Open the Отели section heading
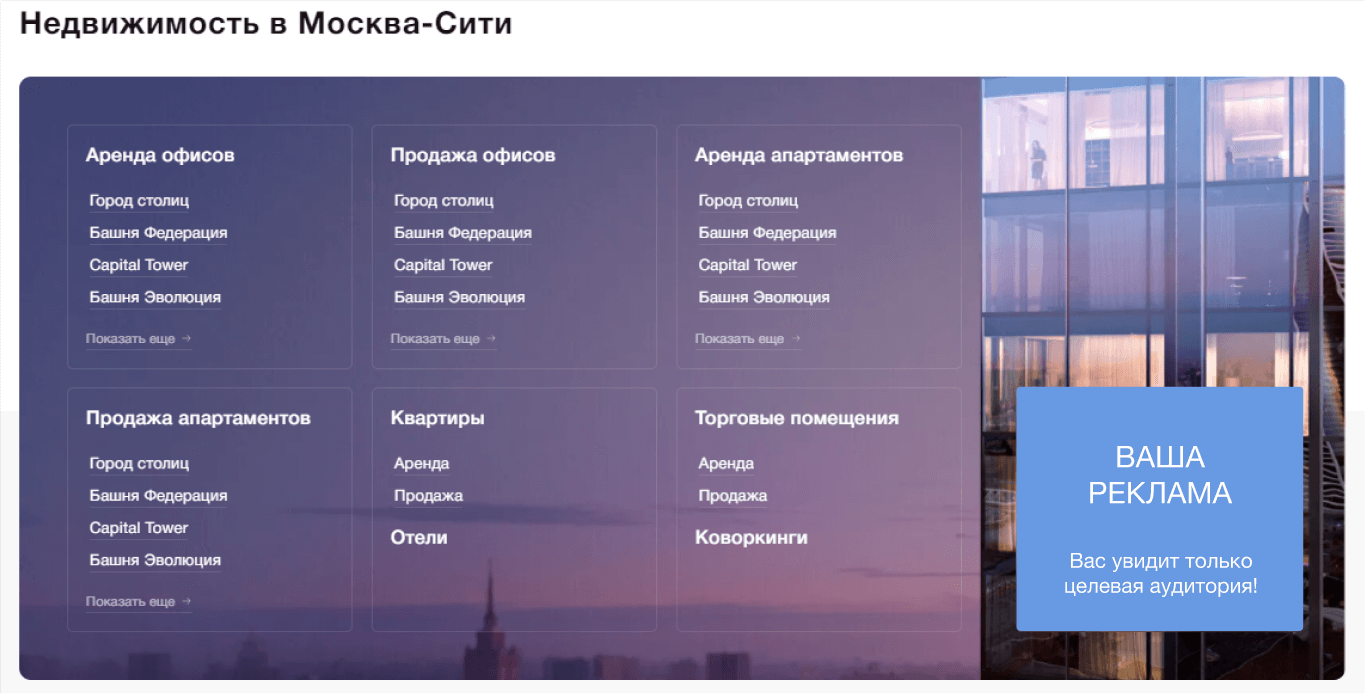 coord(419,538)
